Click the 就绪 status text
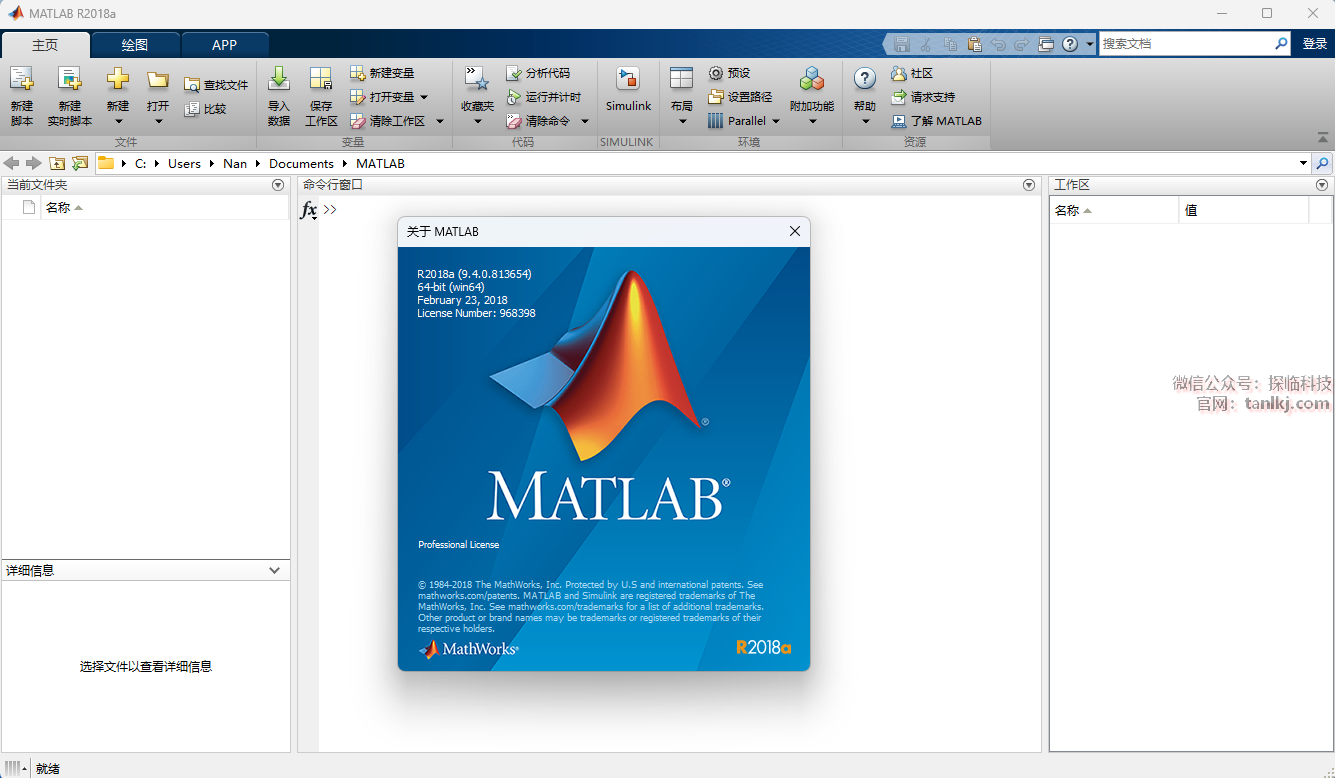The image size is (1335, 778). [48, 769]
